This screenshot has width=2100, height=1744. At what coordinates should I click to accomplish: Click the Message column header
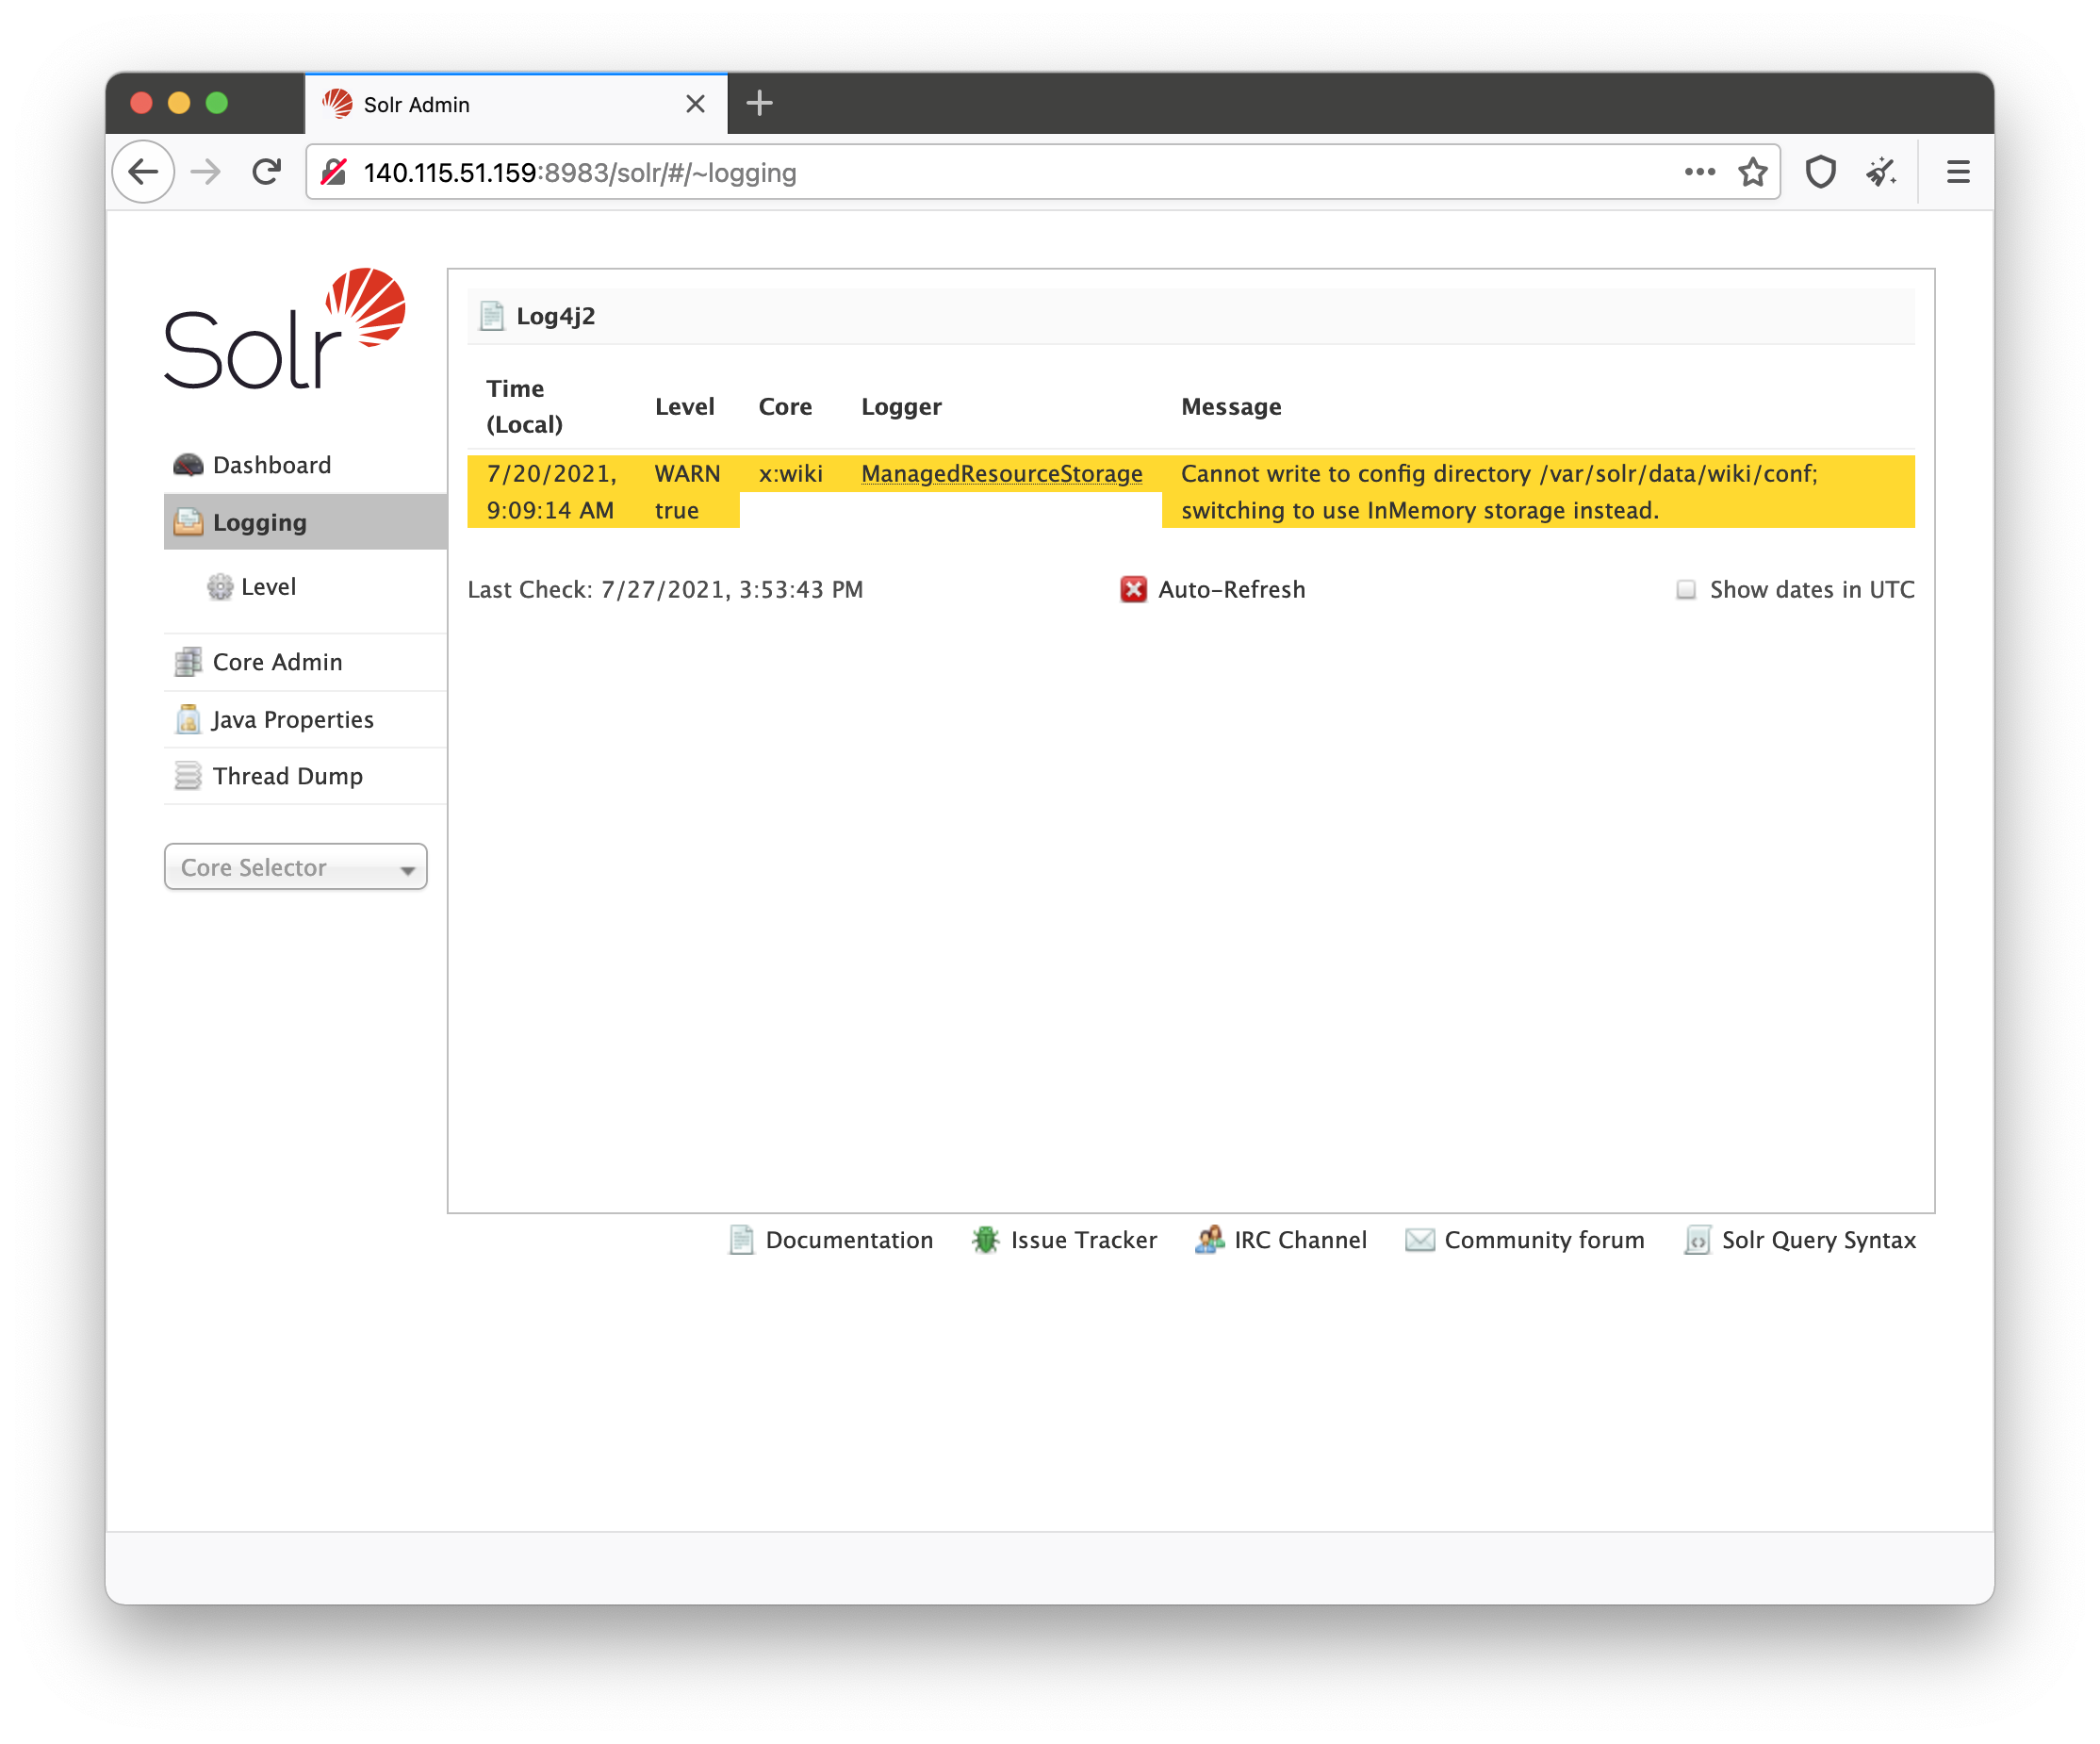click(x=1231, y=406)
